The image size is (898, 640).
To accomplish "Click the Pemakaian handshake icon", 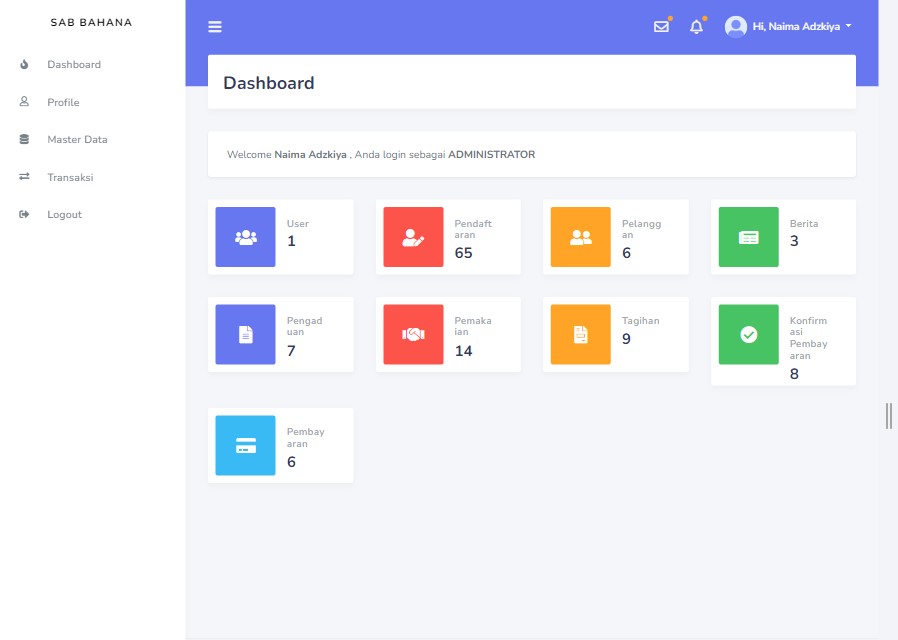I will [x=413, y=335].
